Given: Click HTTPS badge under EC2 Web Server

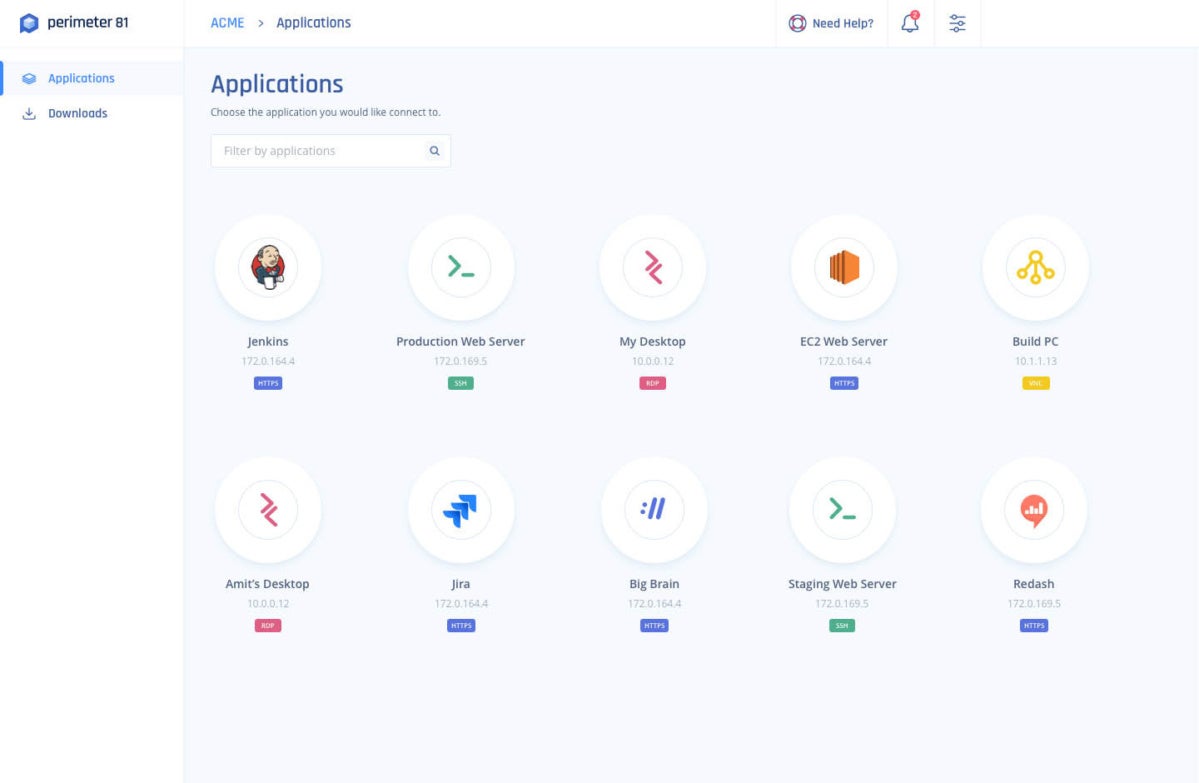Looking at the screenshot, I should (x=843, y=383).
